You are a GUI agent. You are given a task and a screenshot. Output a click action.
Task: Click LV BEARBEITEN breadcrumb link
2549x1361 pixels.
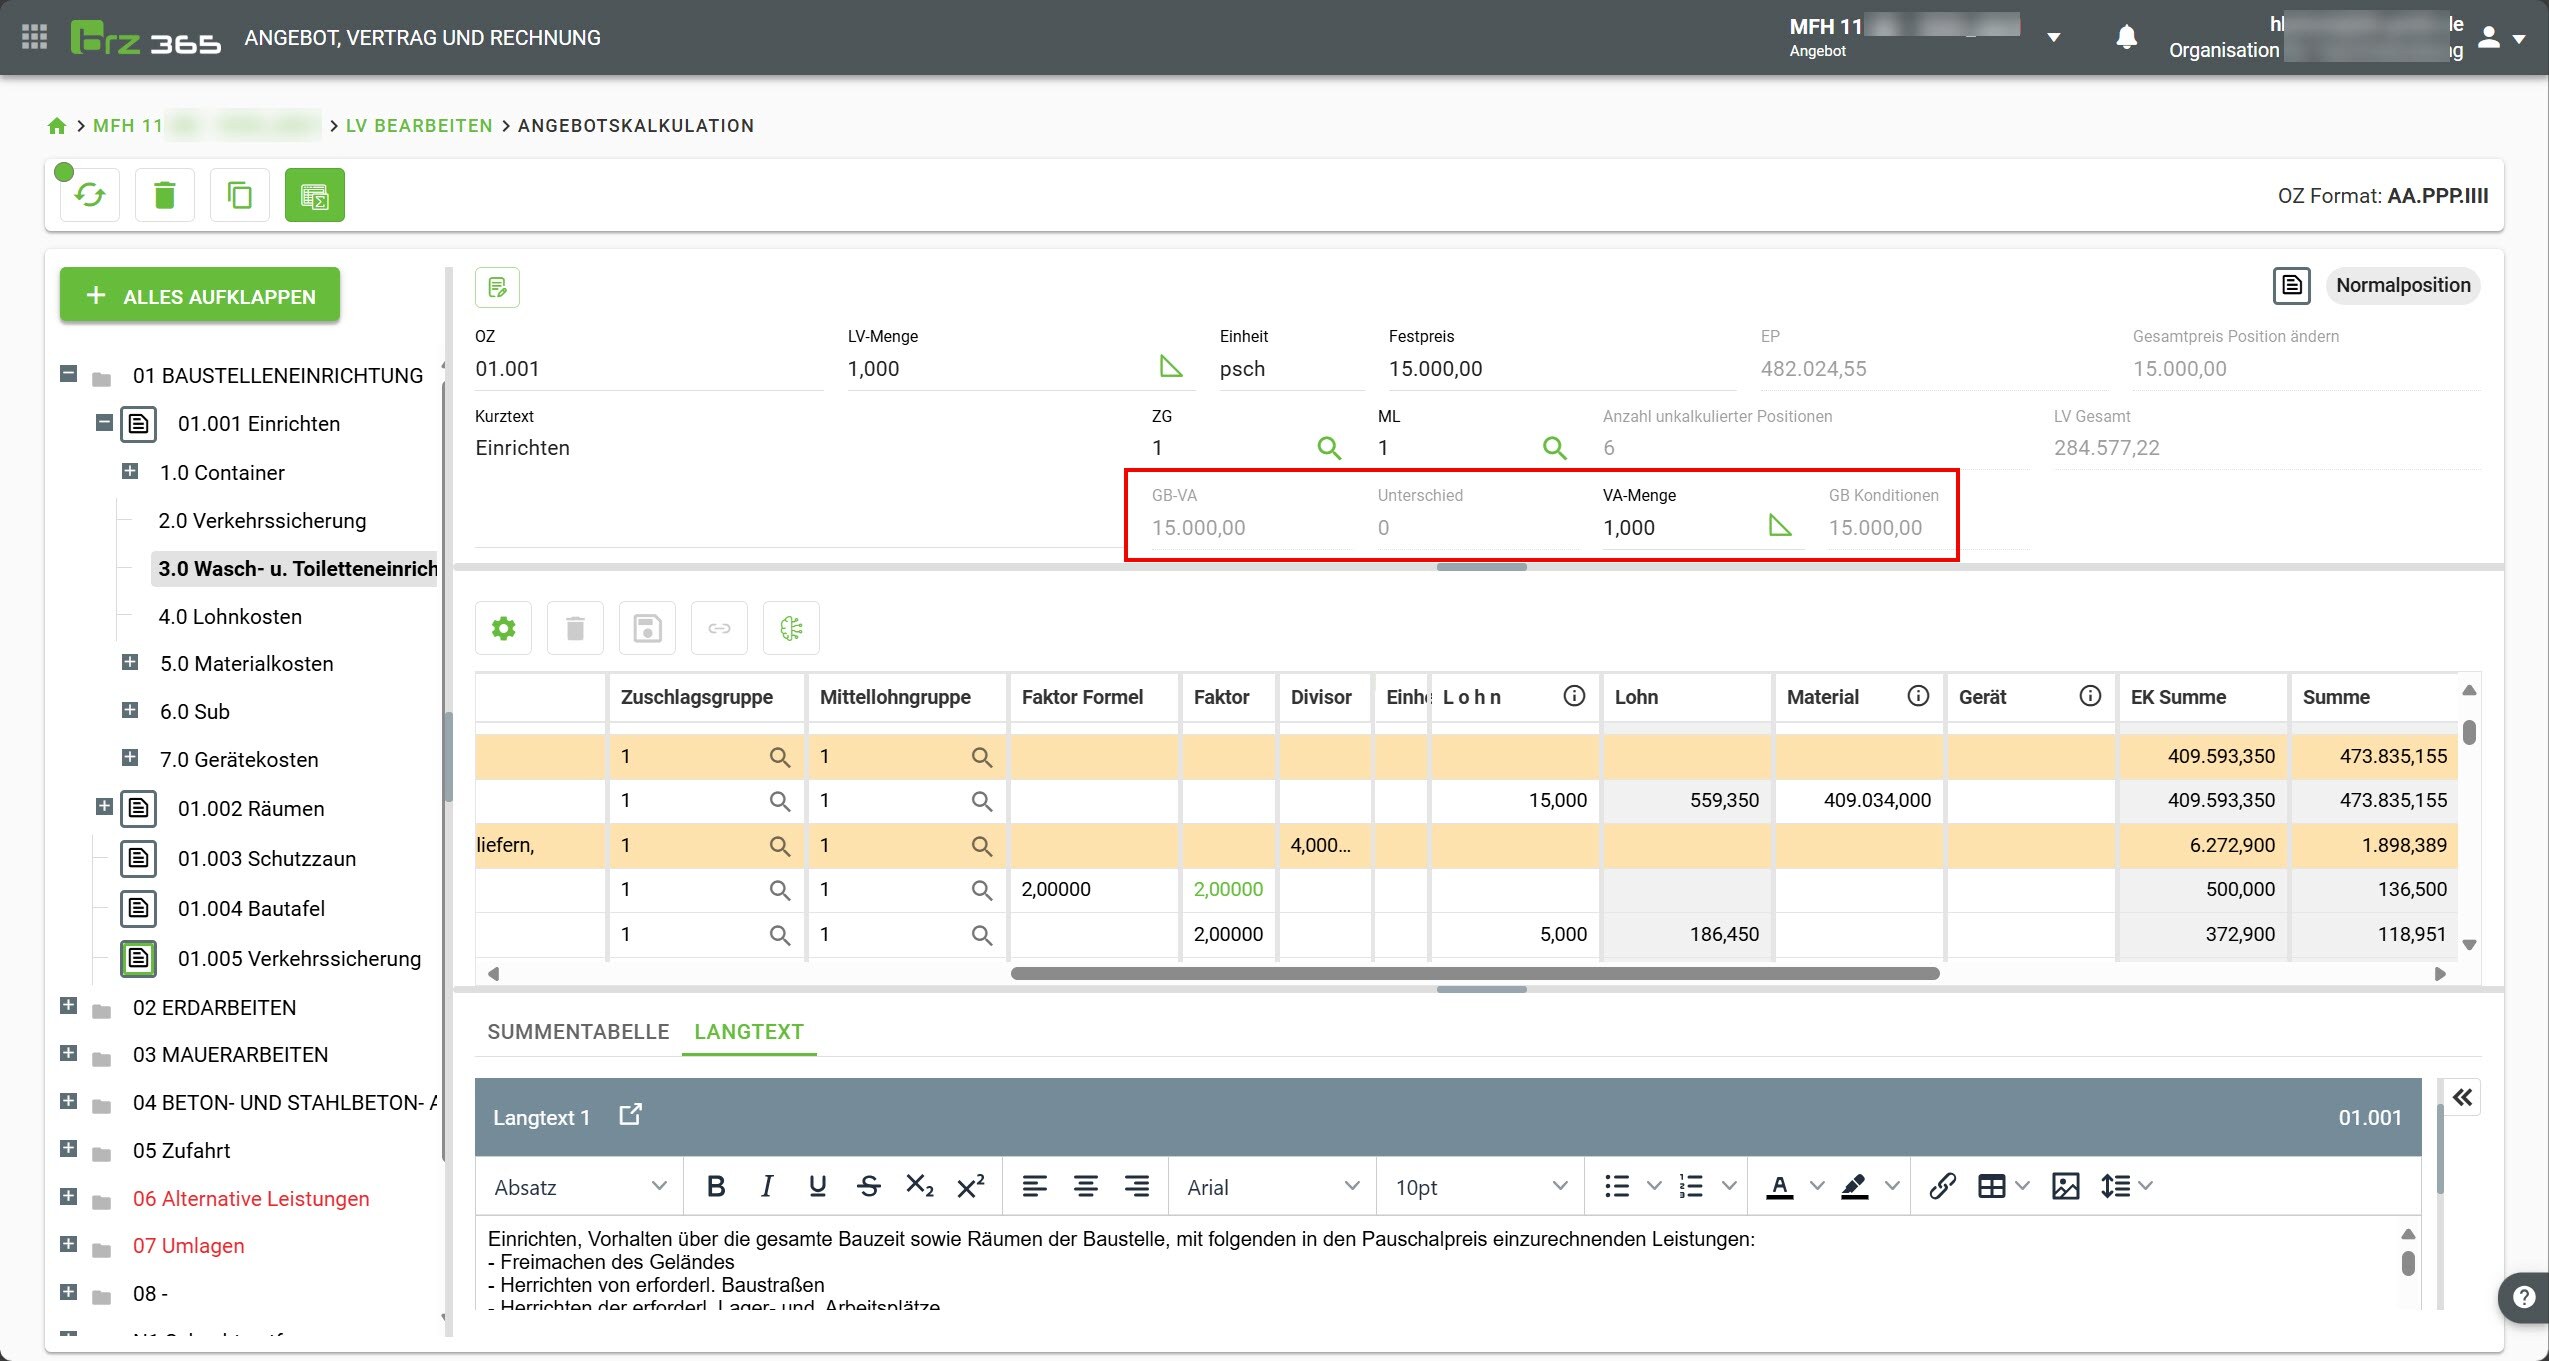pos(419,126)
